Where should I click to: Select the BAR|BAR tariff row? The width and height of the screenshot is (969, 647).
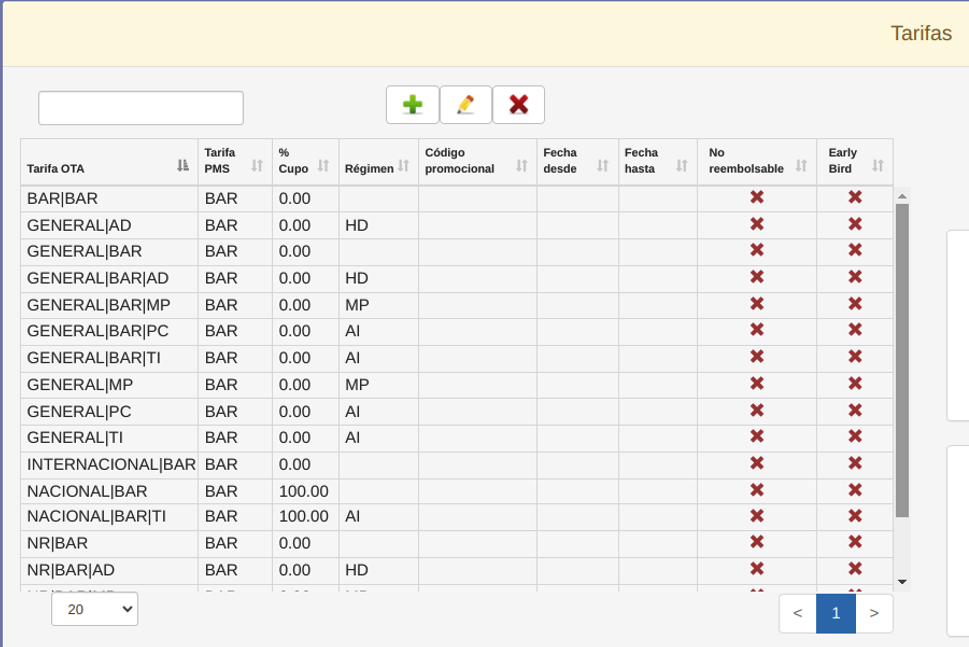pos(457,198)
